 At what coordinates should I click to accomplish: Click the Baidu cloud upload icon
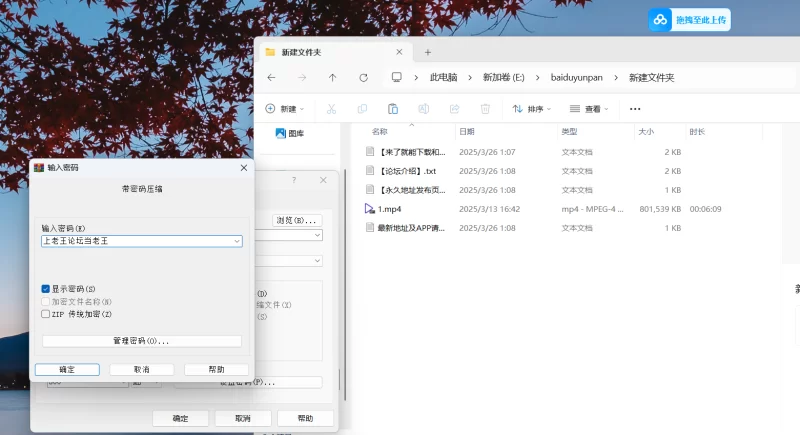[661, 20]
